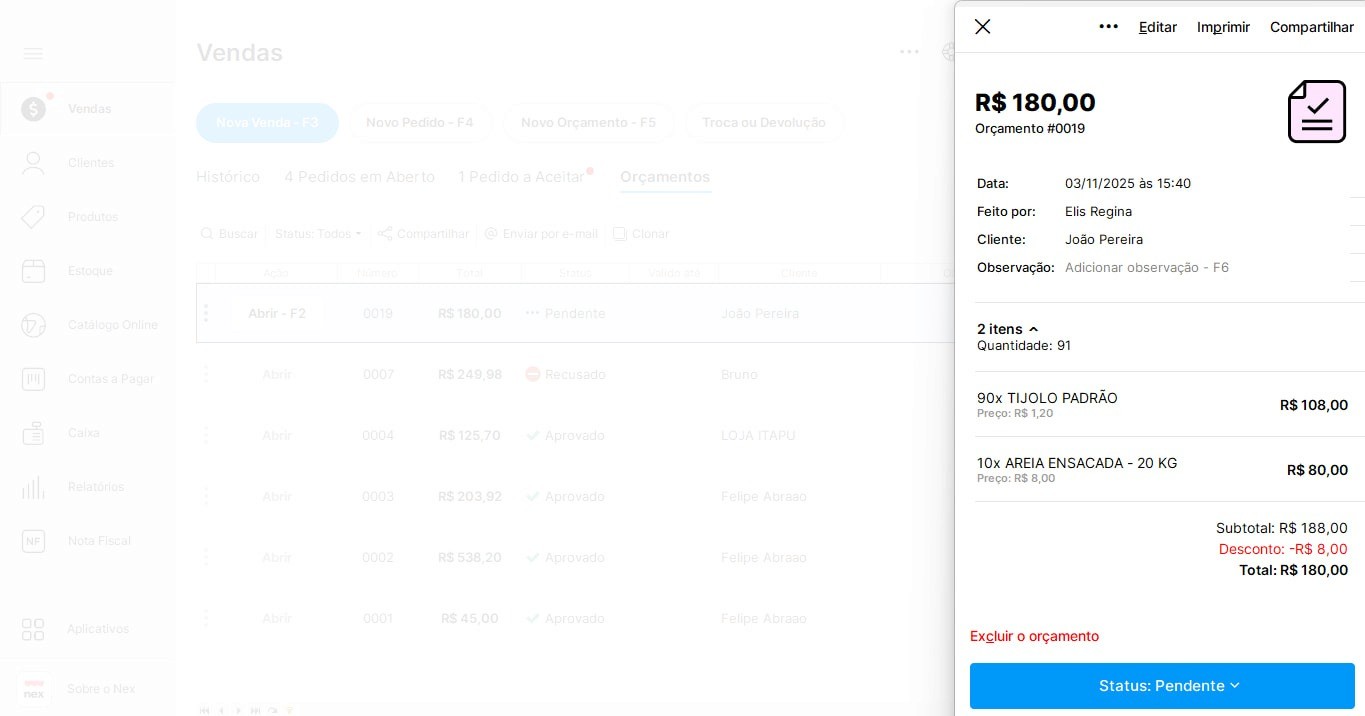Switch to the 1 Pedido a Aceitar tab
This screenshot has height=716, width=1365.
tap(521, 177)
